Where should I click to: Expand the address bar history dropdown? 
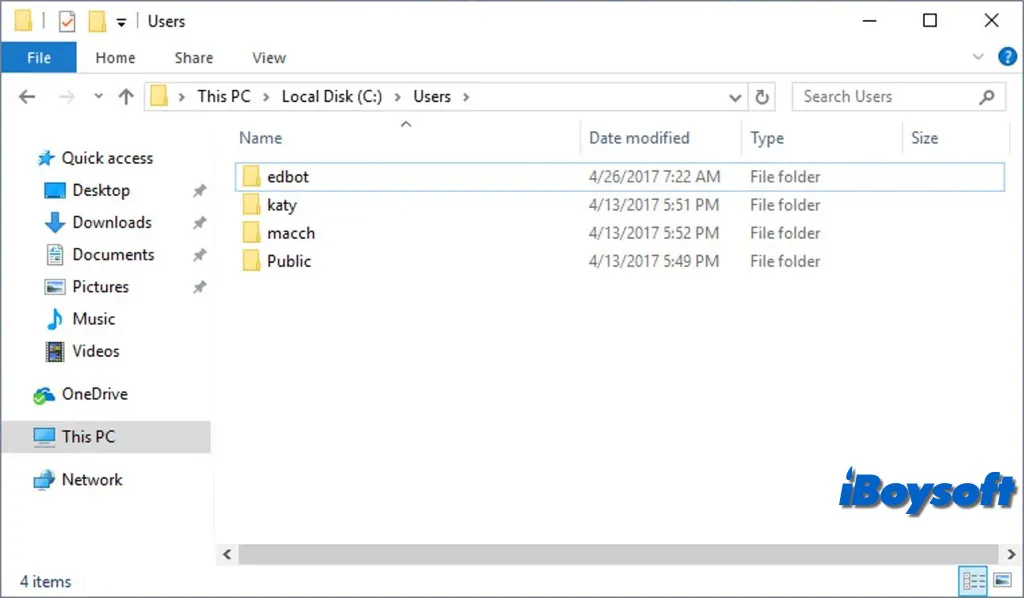[x=735, y=96]
